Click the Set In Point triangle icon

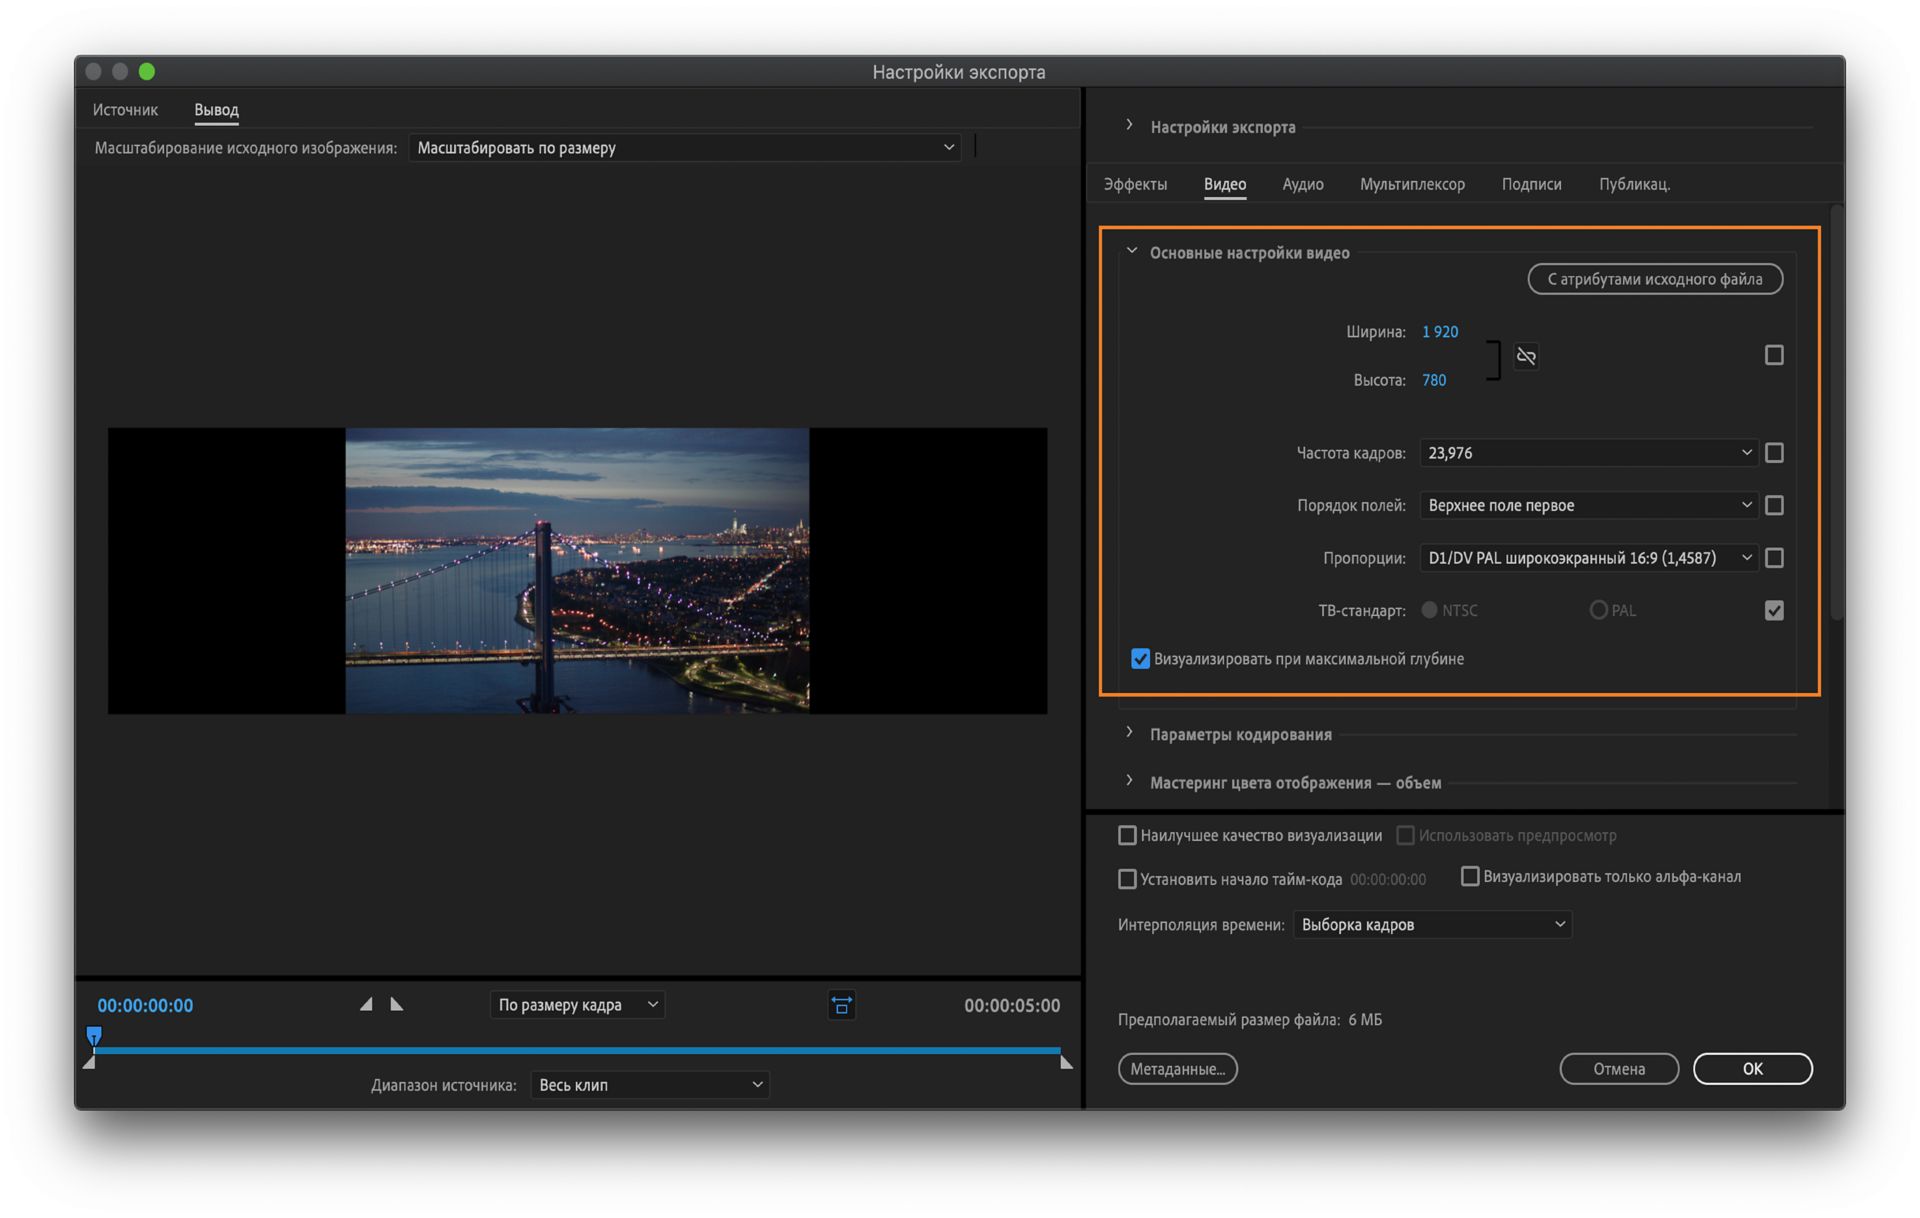(x=366, y=1004)
